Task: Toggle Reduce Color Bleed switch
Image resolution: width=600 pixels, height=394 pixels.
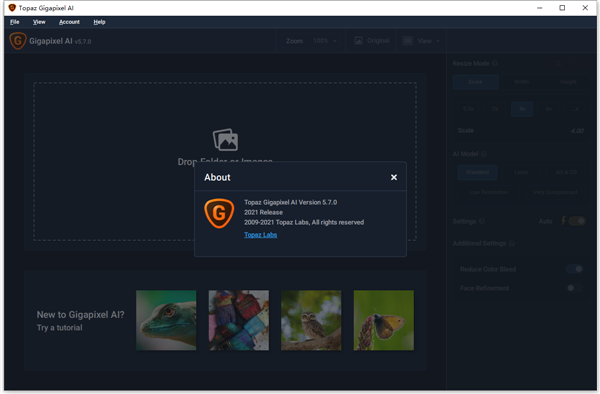Action: click(x=575, y=269)
